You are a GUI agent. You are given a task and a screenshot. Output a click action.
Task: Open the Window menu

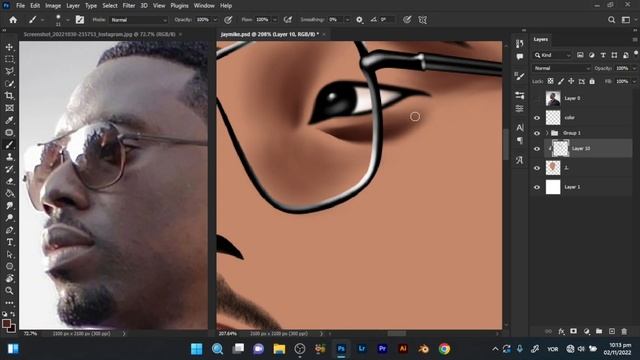coord(204,6)
